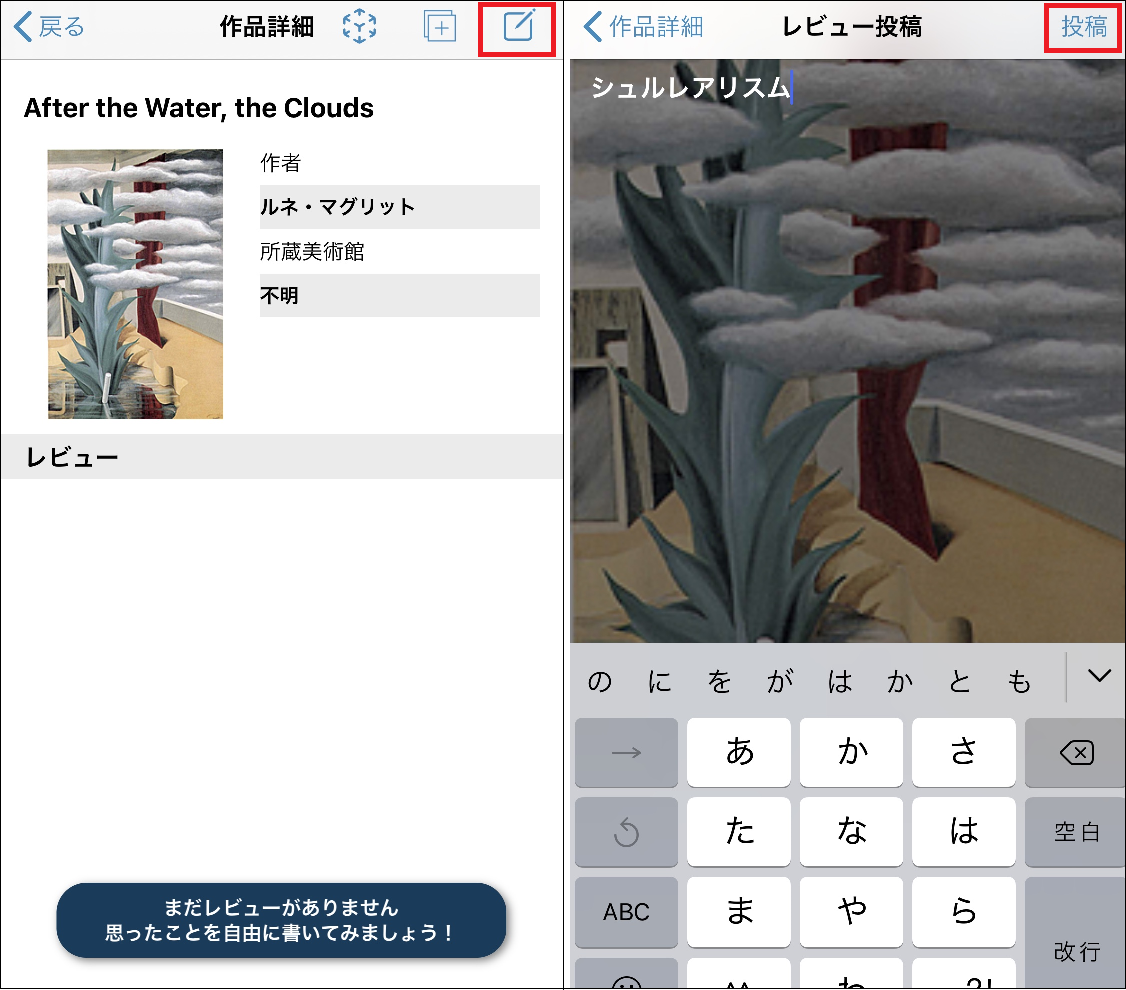Choose suggestion を in candidate bar
The height and width of the screenshot is (990, 1126).
tap(719, 682)
